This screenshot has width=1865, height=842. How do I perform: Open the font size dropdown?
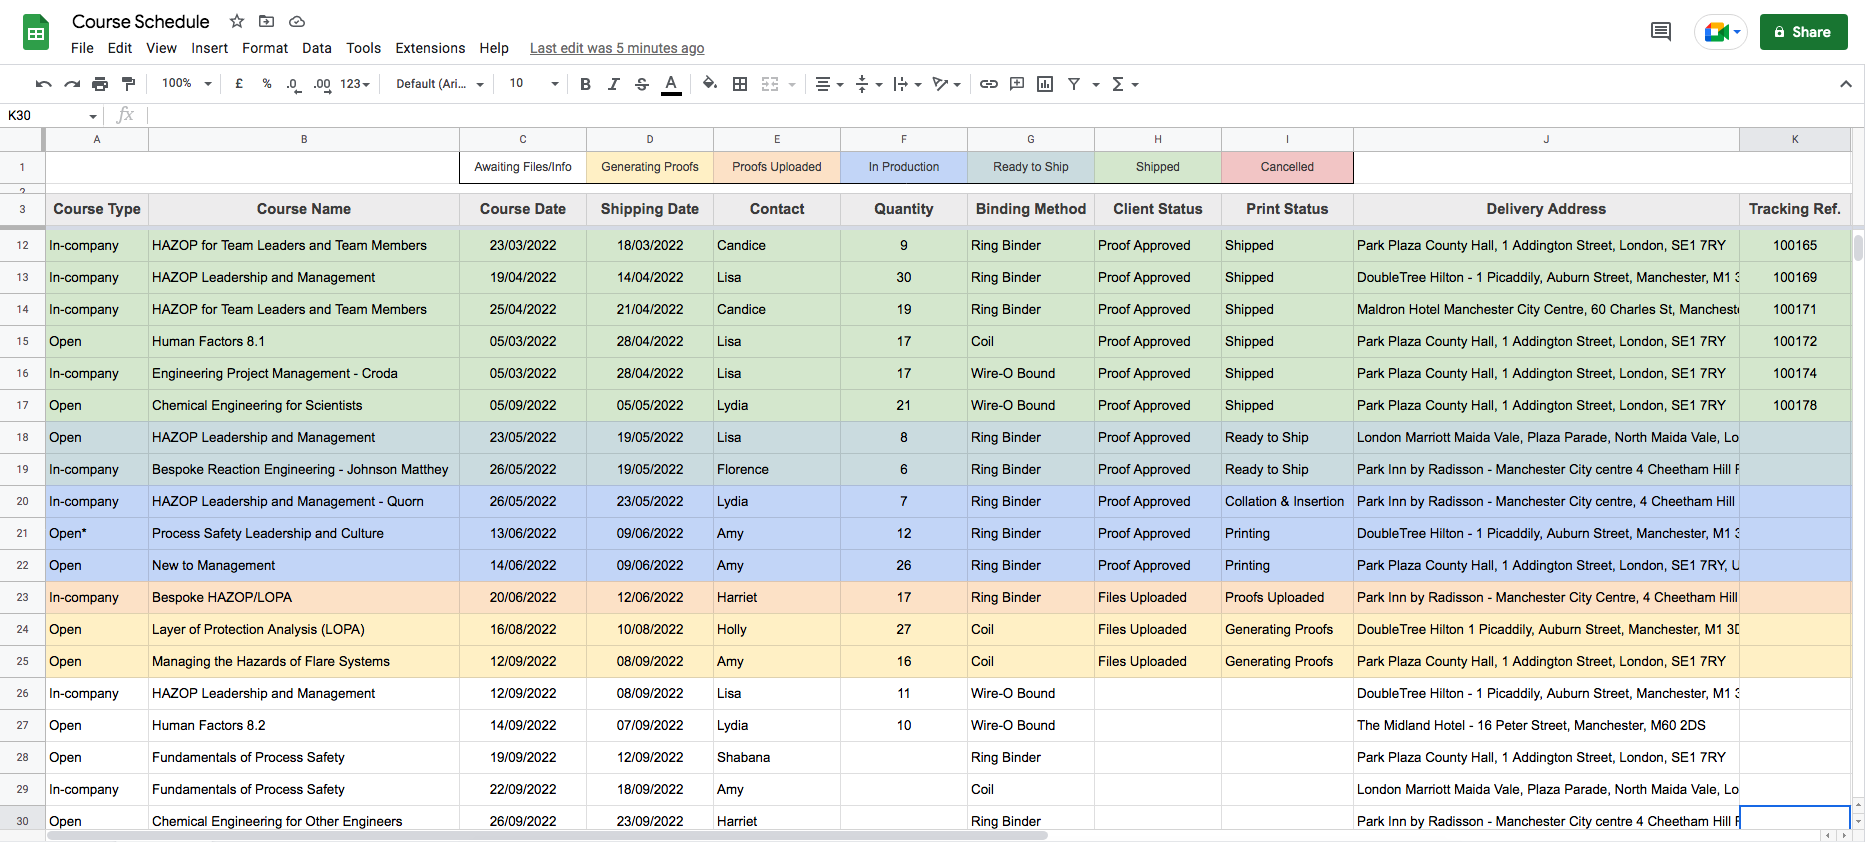pyautogui.click(x=534, y=84)
